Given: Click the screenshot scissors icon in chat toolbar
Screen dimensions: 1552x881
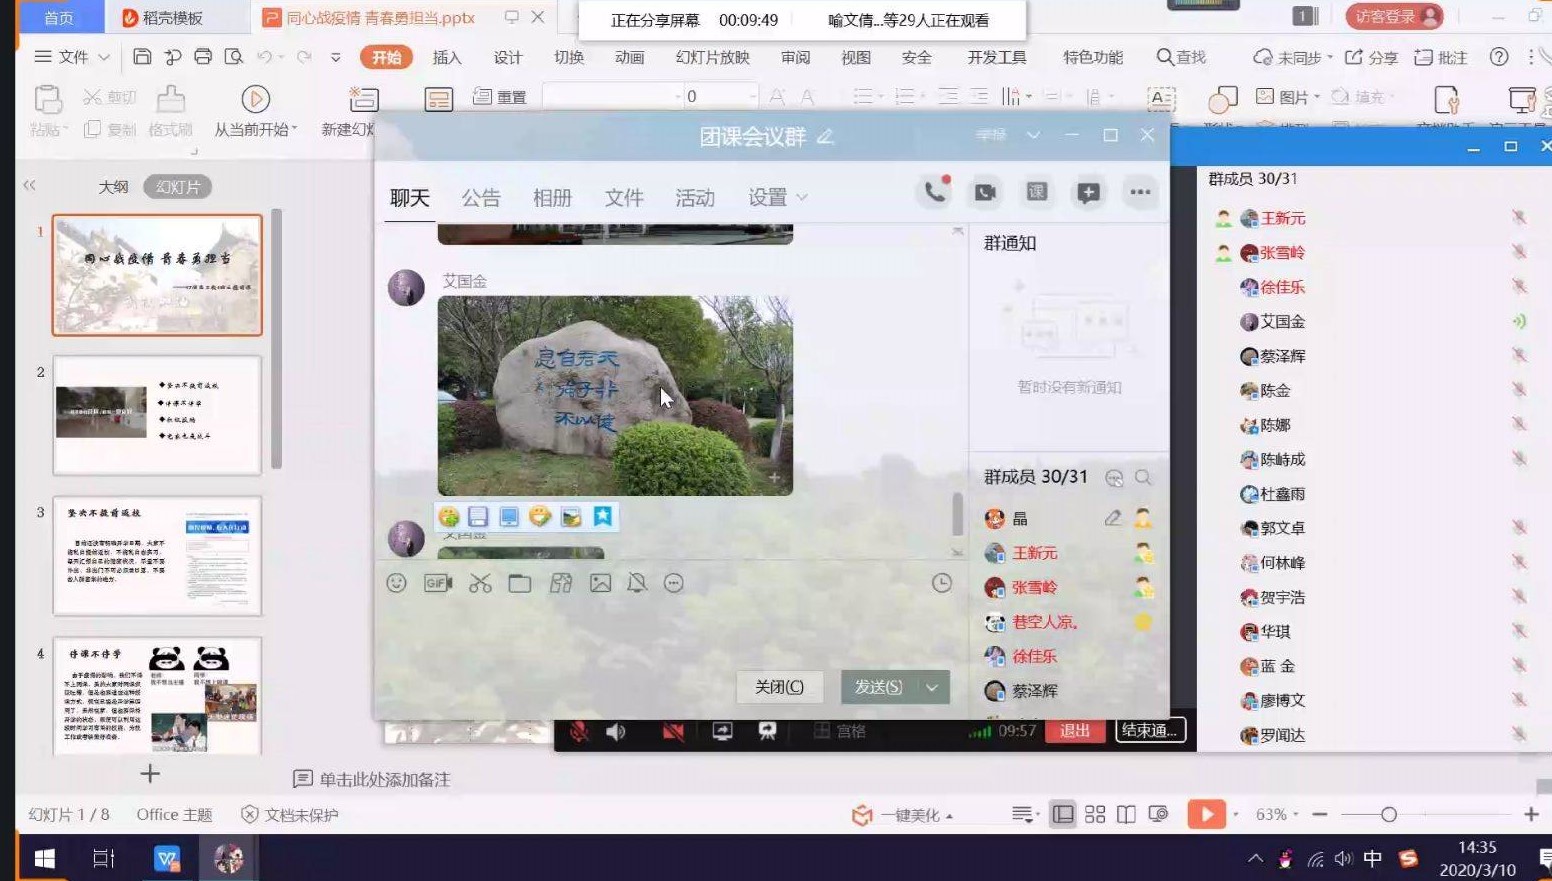Looking at the screenshot, I should tap(480, 583).
